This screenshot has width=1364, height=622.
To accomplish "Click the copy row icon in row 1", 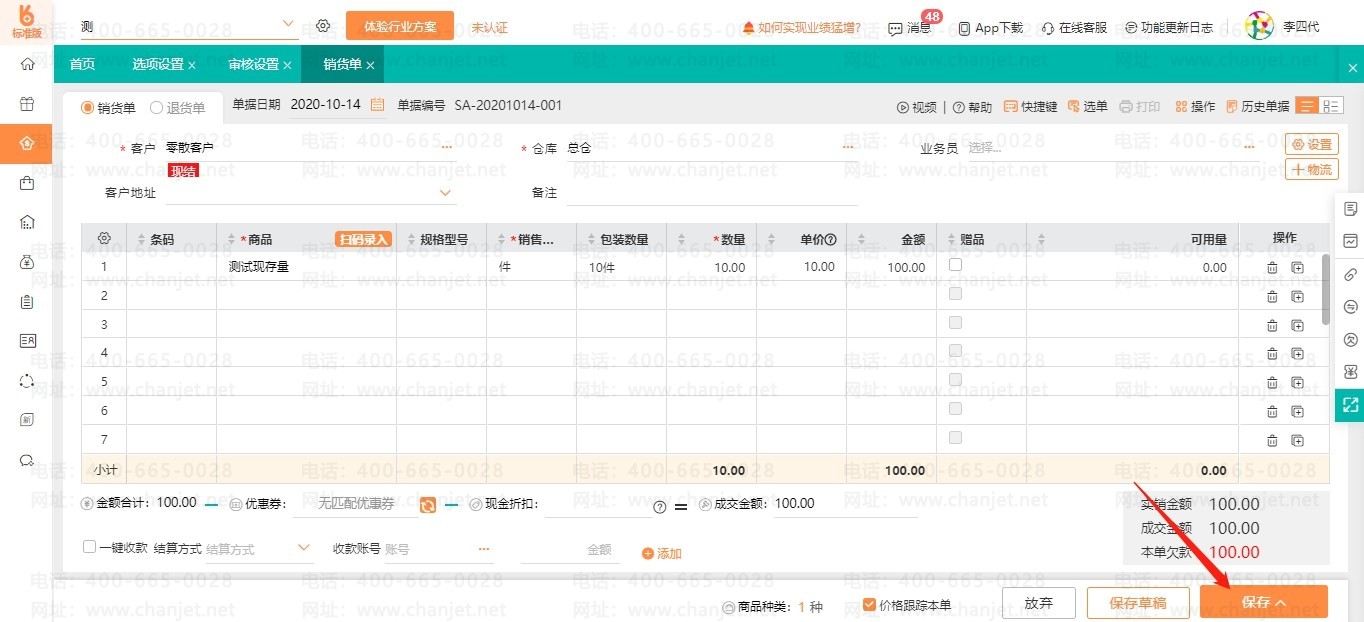I will [x=1297, y=268].
